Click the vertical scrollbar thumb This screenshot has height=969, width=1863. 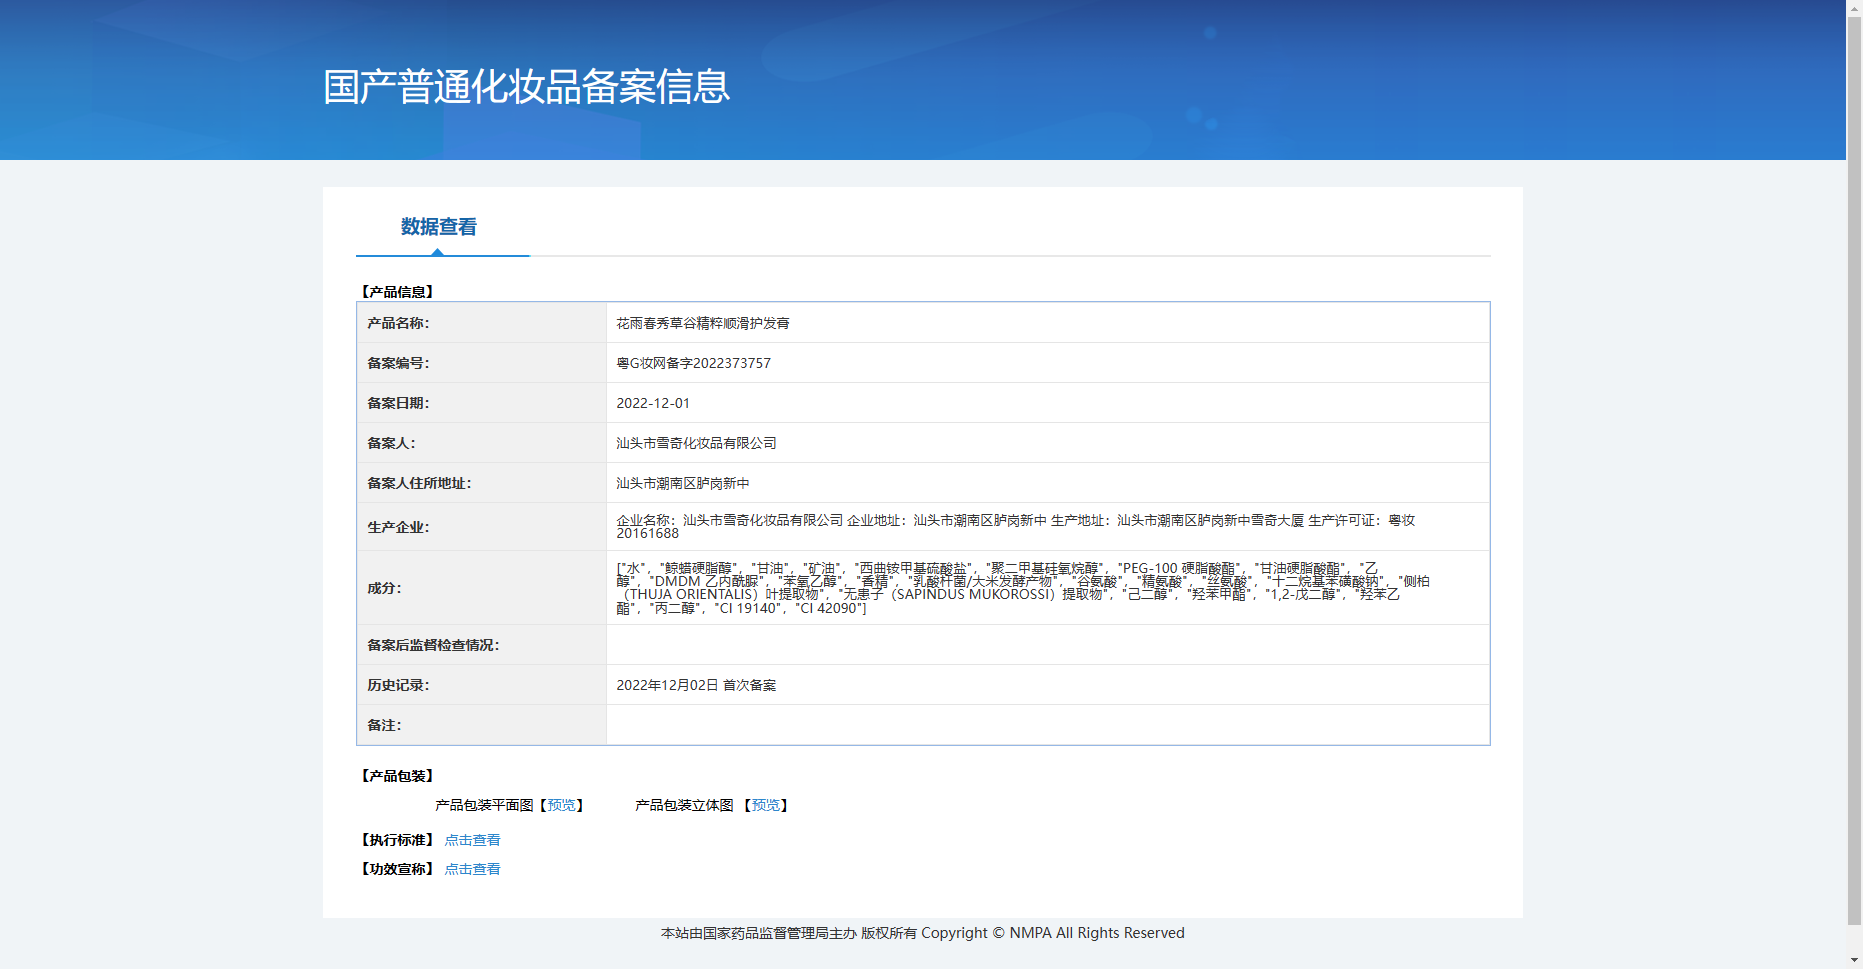1854,470
